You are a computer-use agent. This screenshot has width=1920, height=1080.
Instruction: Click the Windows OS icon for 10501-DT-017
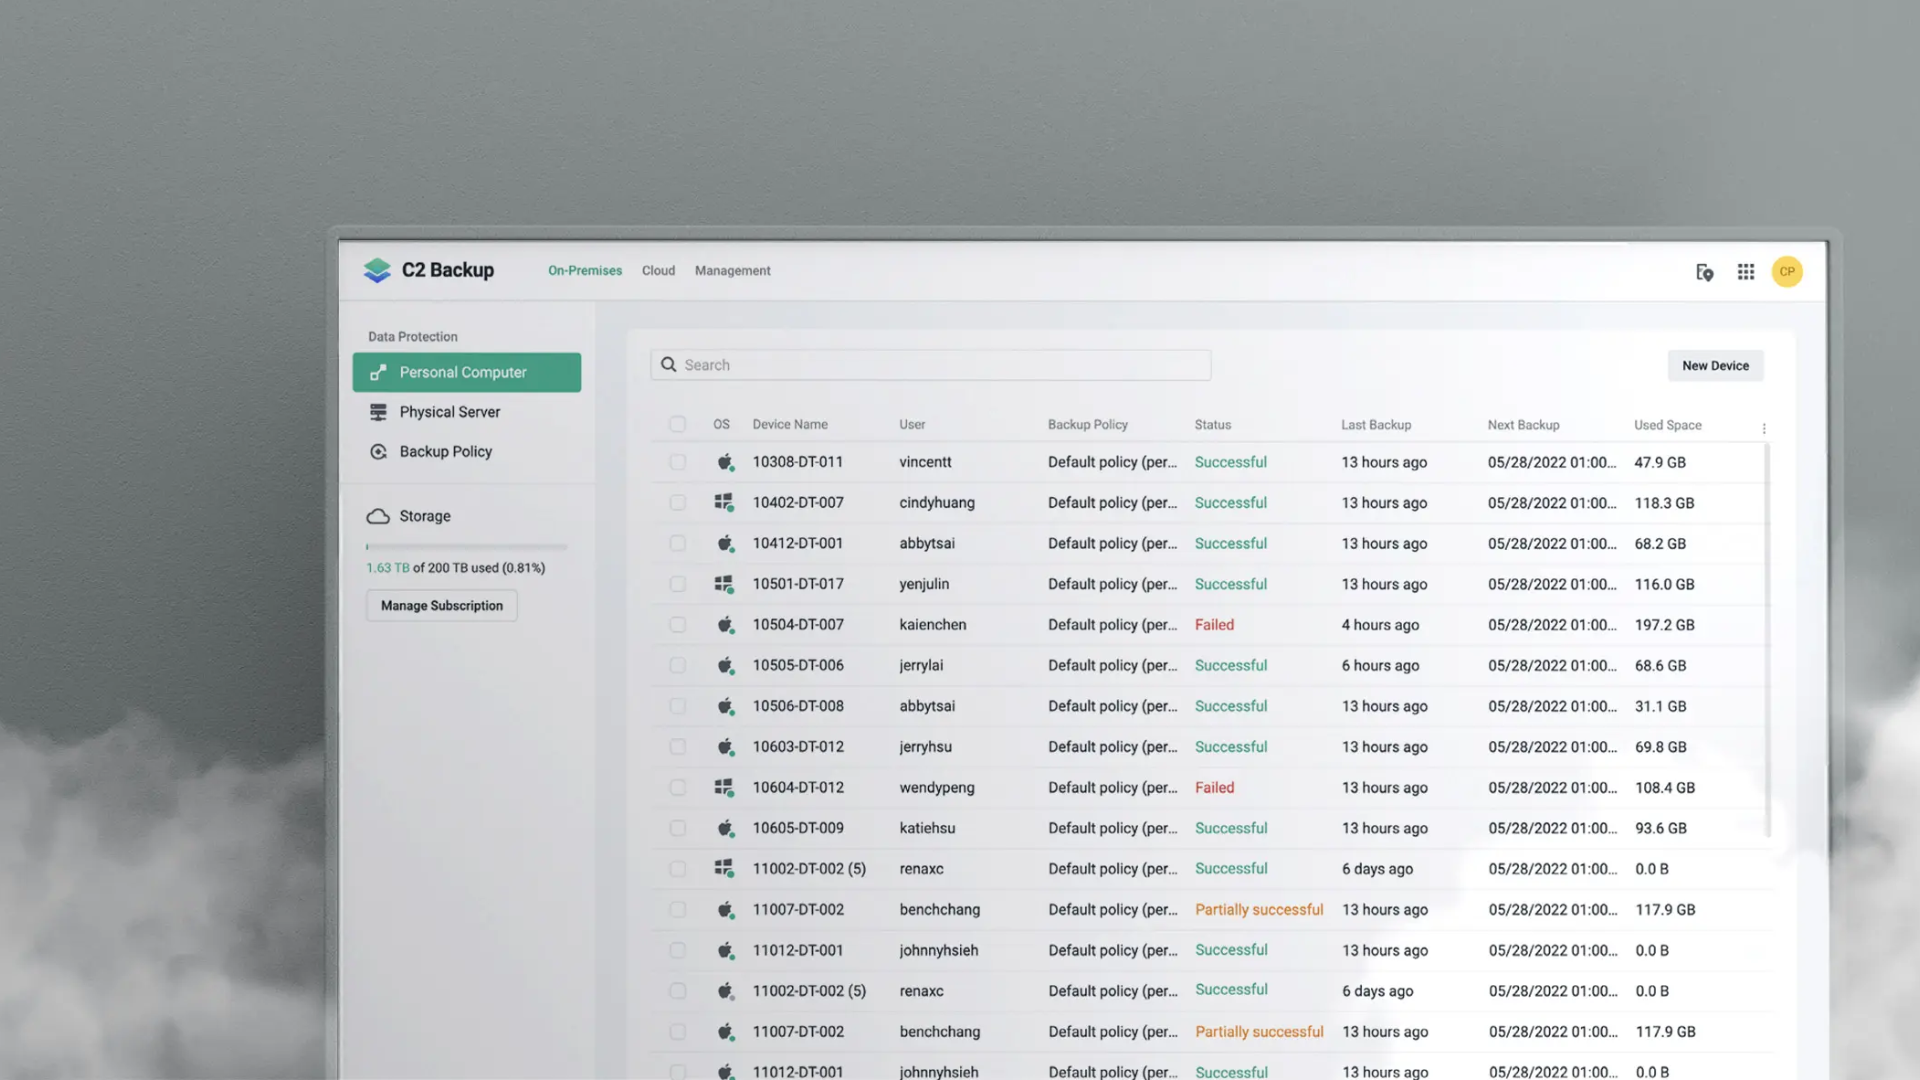(x=724, y=584)
